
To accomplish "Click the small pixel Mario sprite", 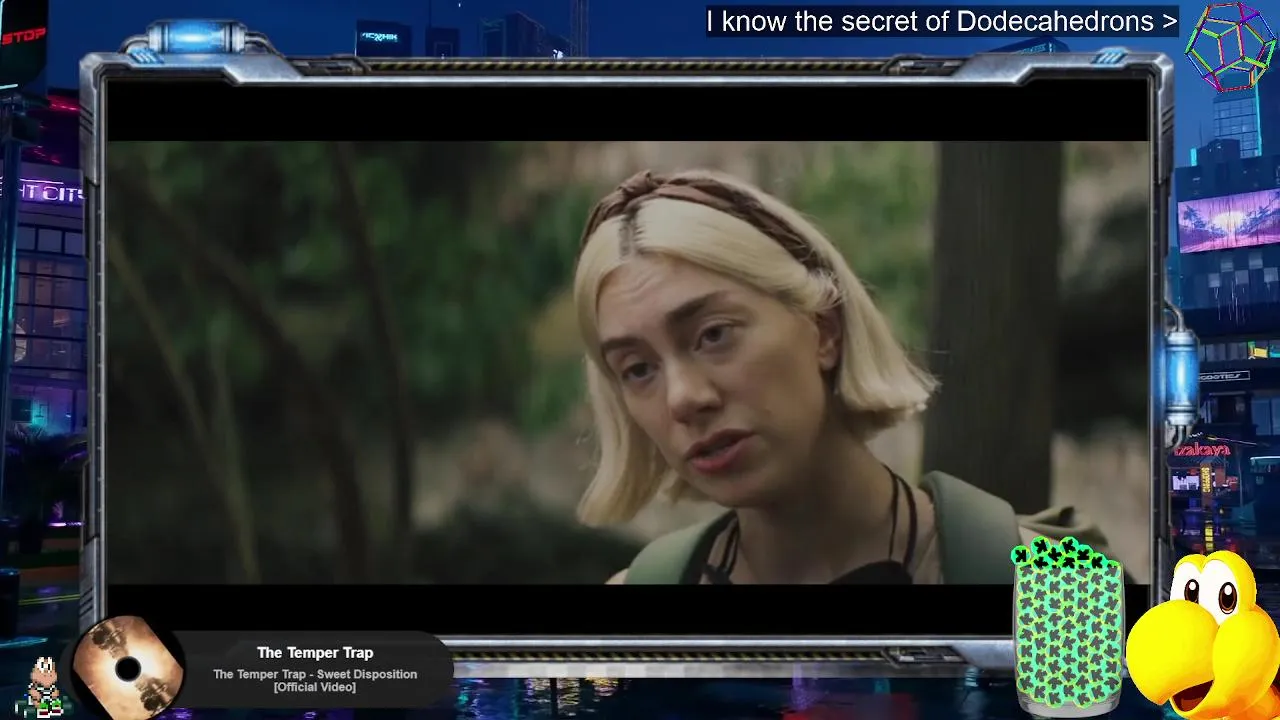I will (x=41, y=687).
